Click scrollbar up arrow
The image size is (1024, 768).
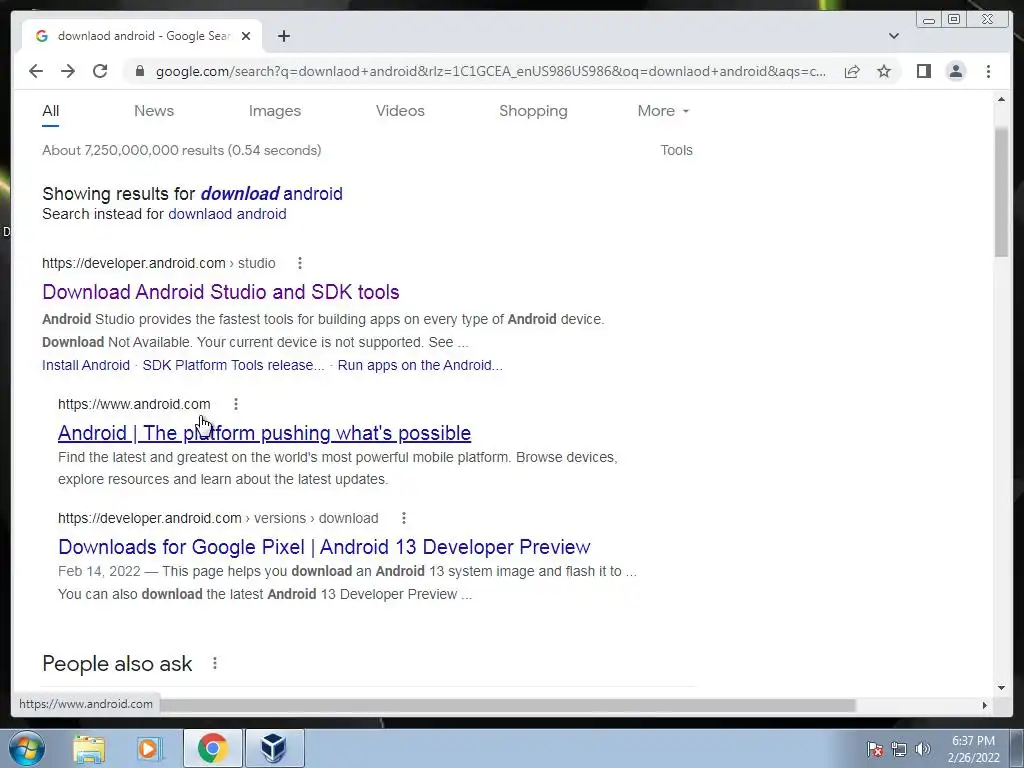point(1001,99)
